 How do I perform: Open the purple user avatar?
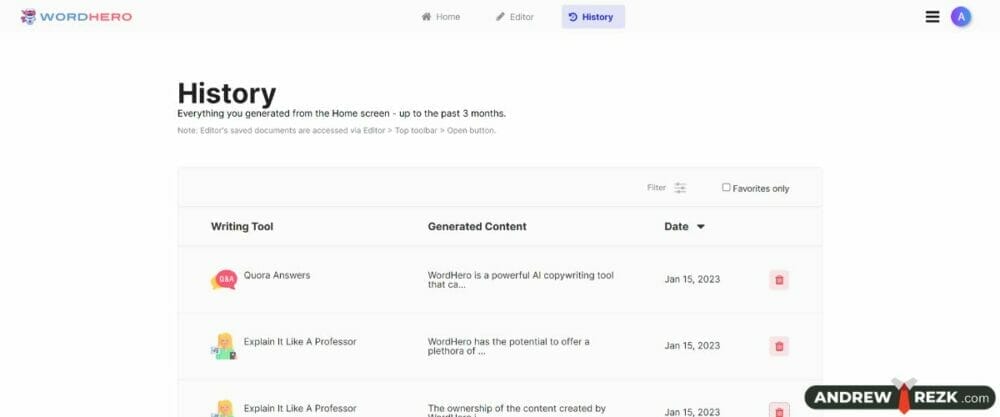[960, 17]
